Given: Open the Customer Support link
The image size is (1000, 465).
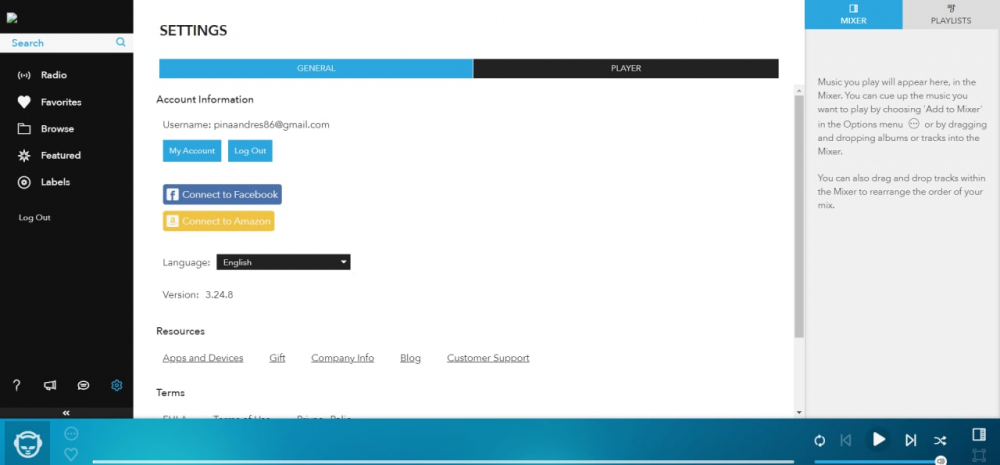Looking at the screenshot, I should [x=488, y=358].
